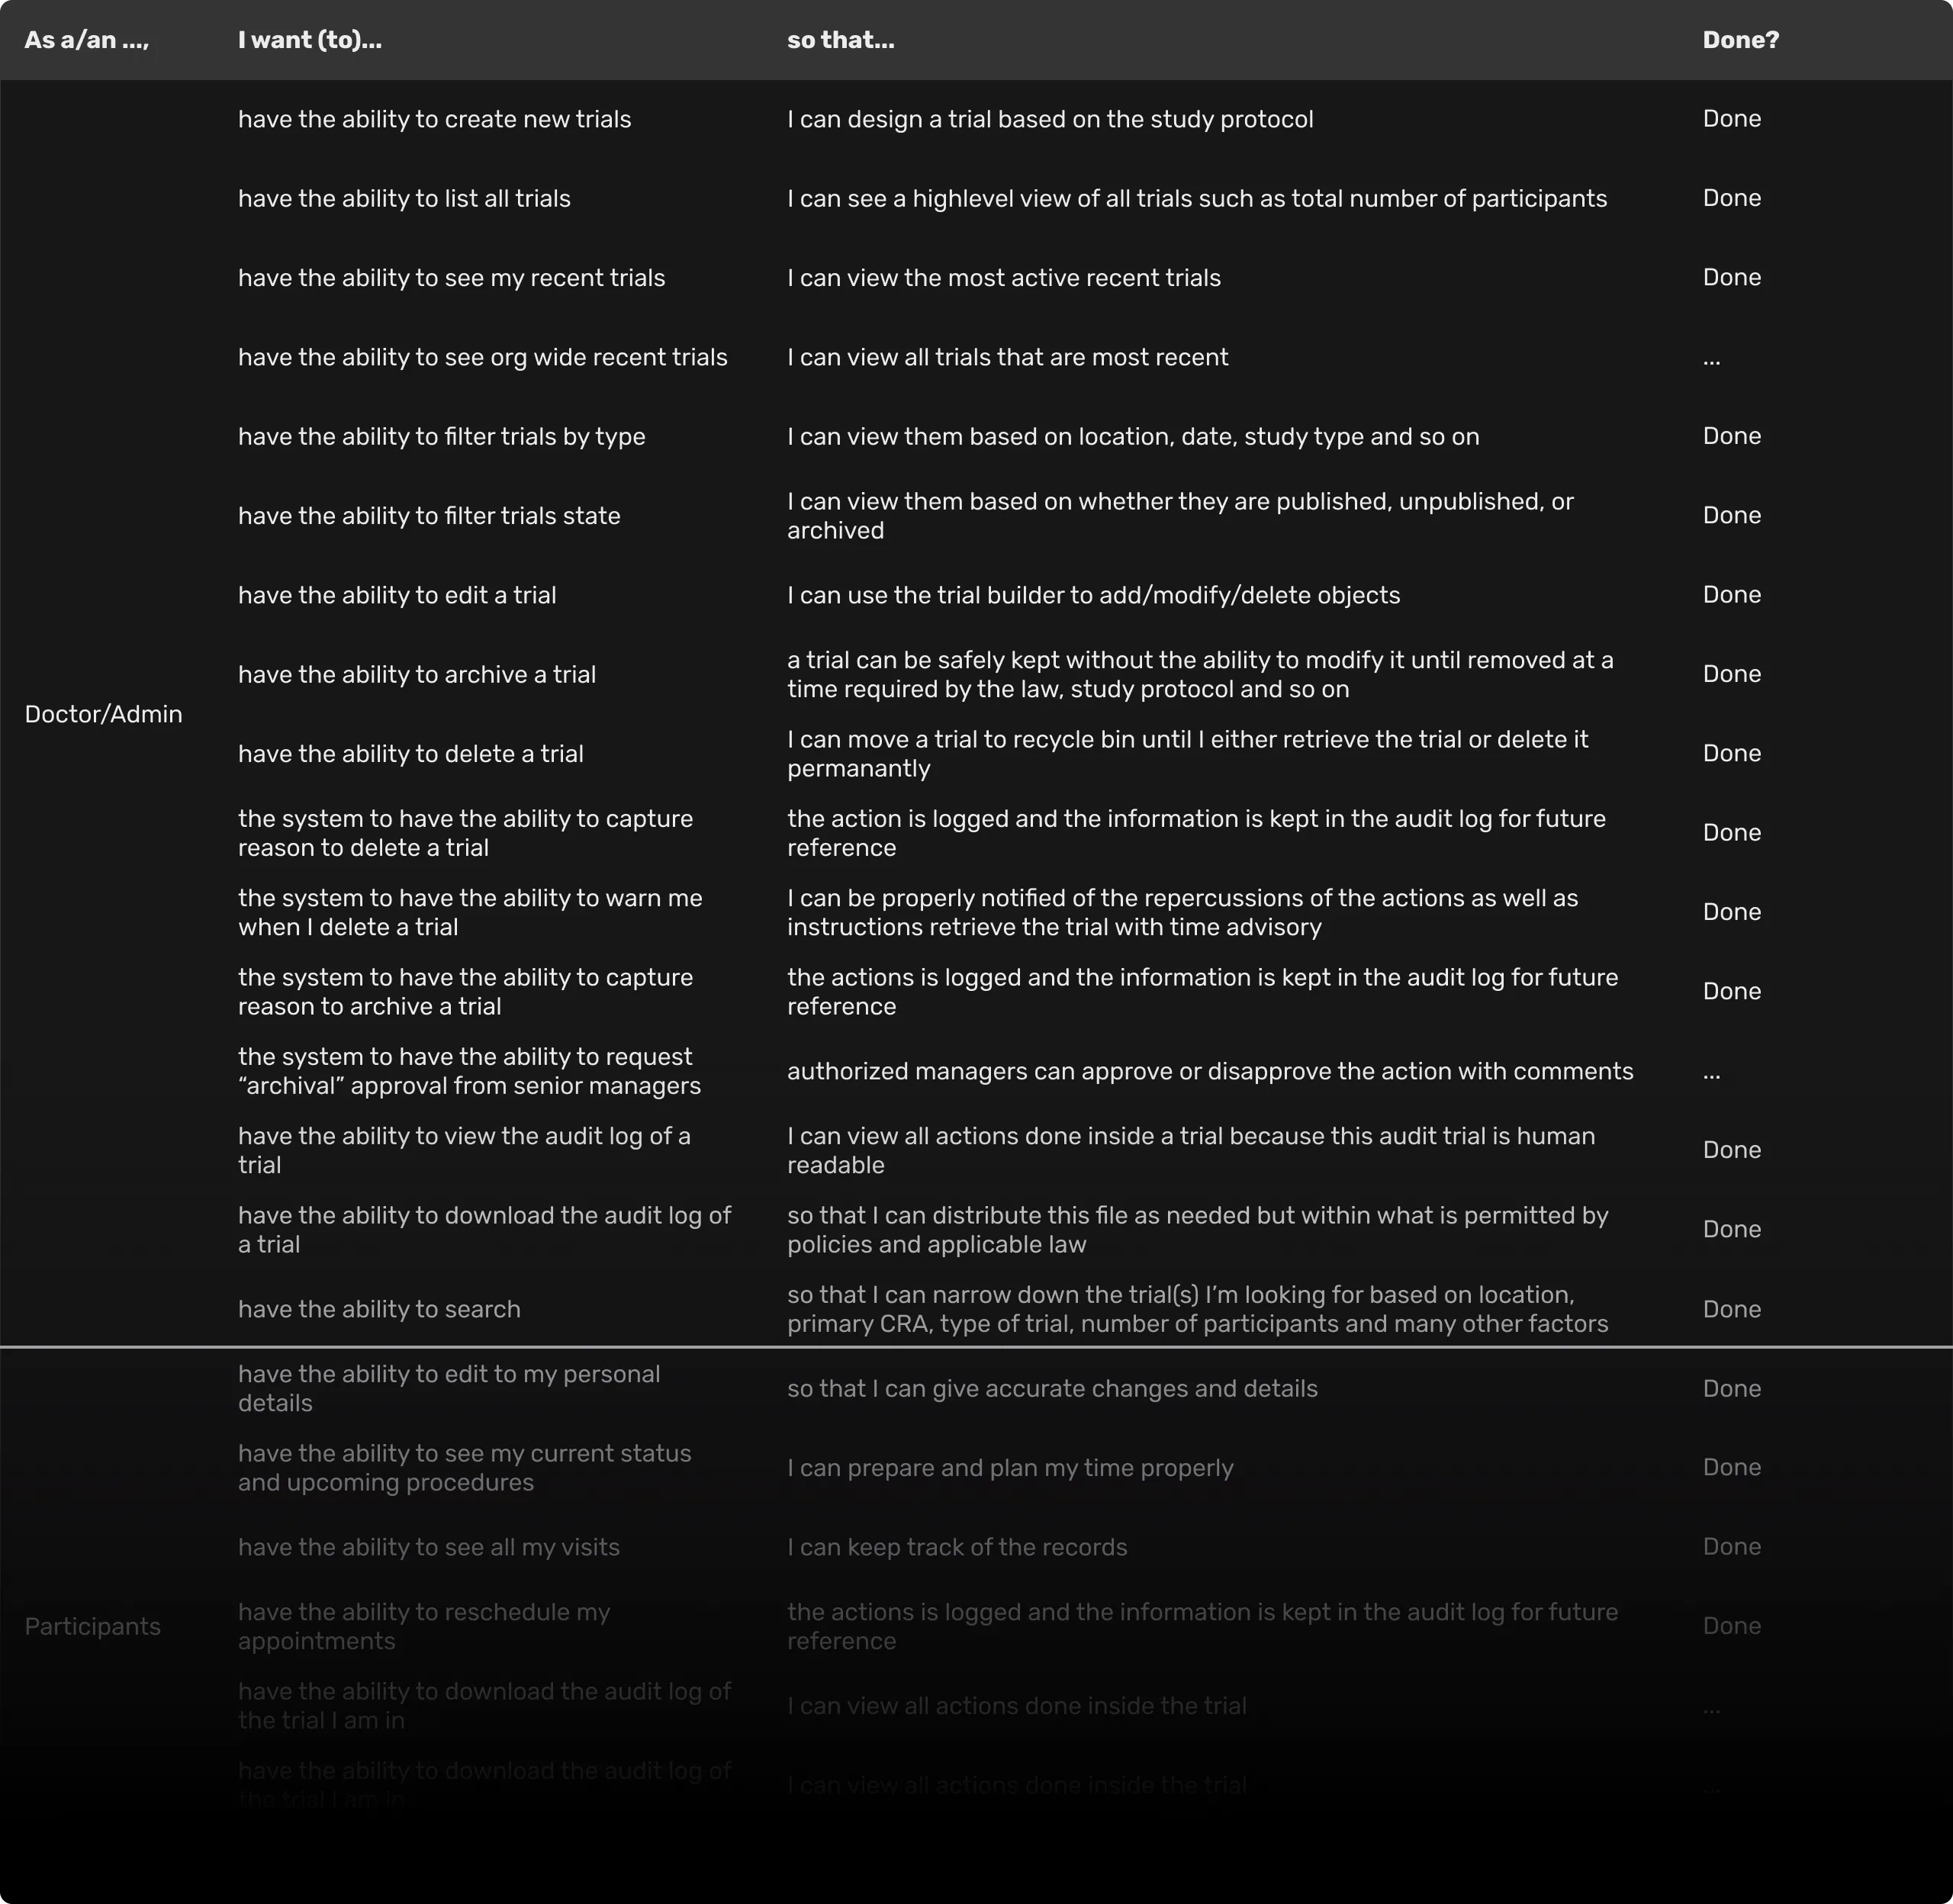
Task: Click Done status for edit personal details row
Action: (1732, 1388)
